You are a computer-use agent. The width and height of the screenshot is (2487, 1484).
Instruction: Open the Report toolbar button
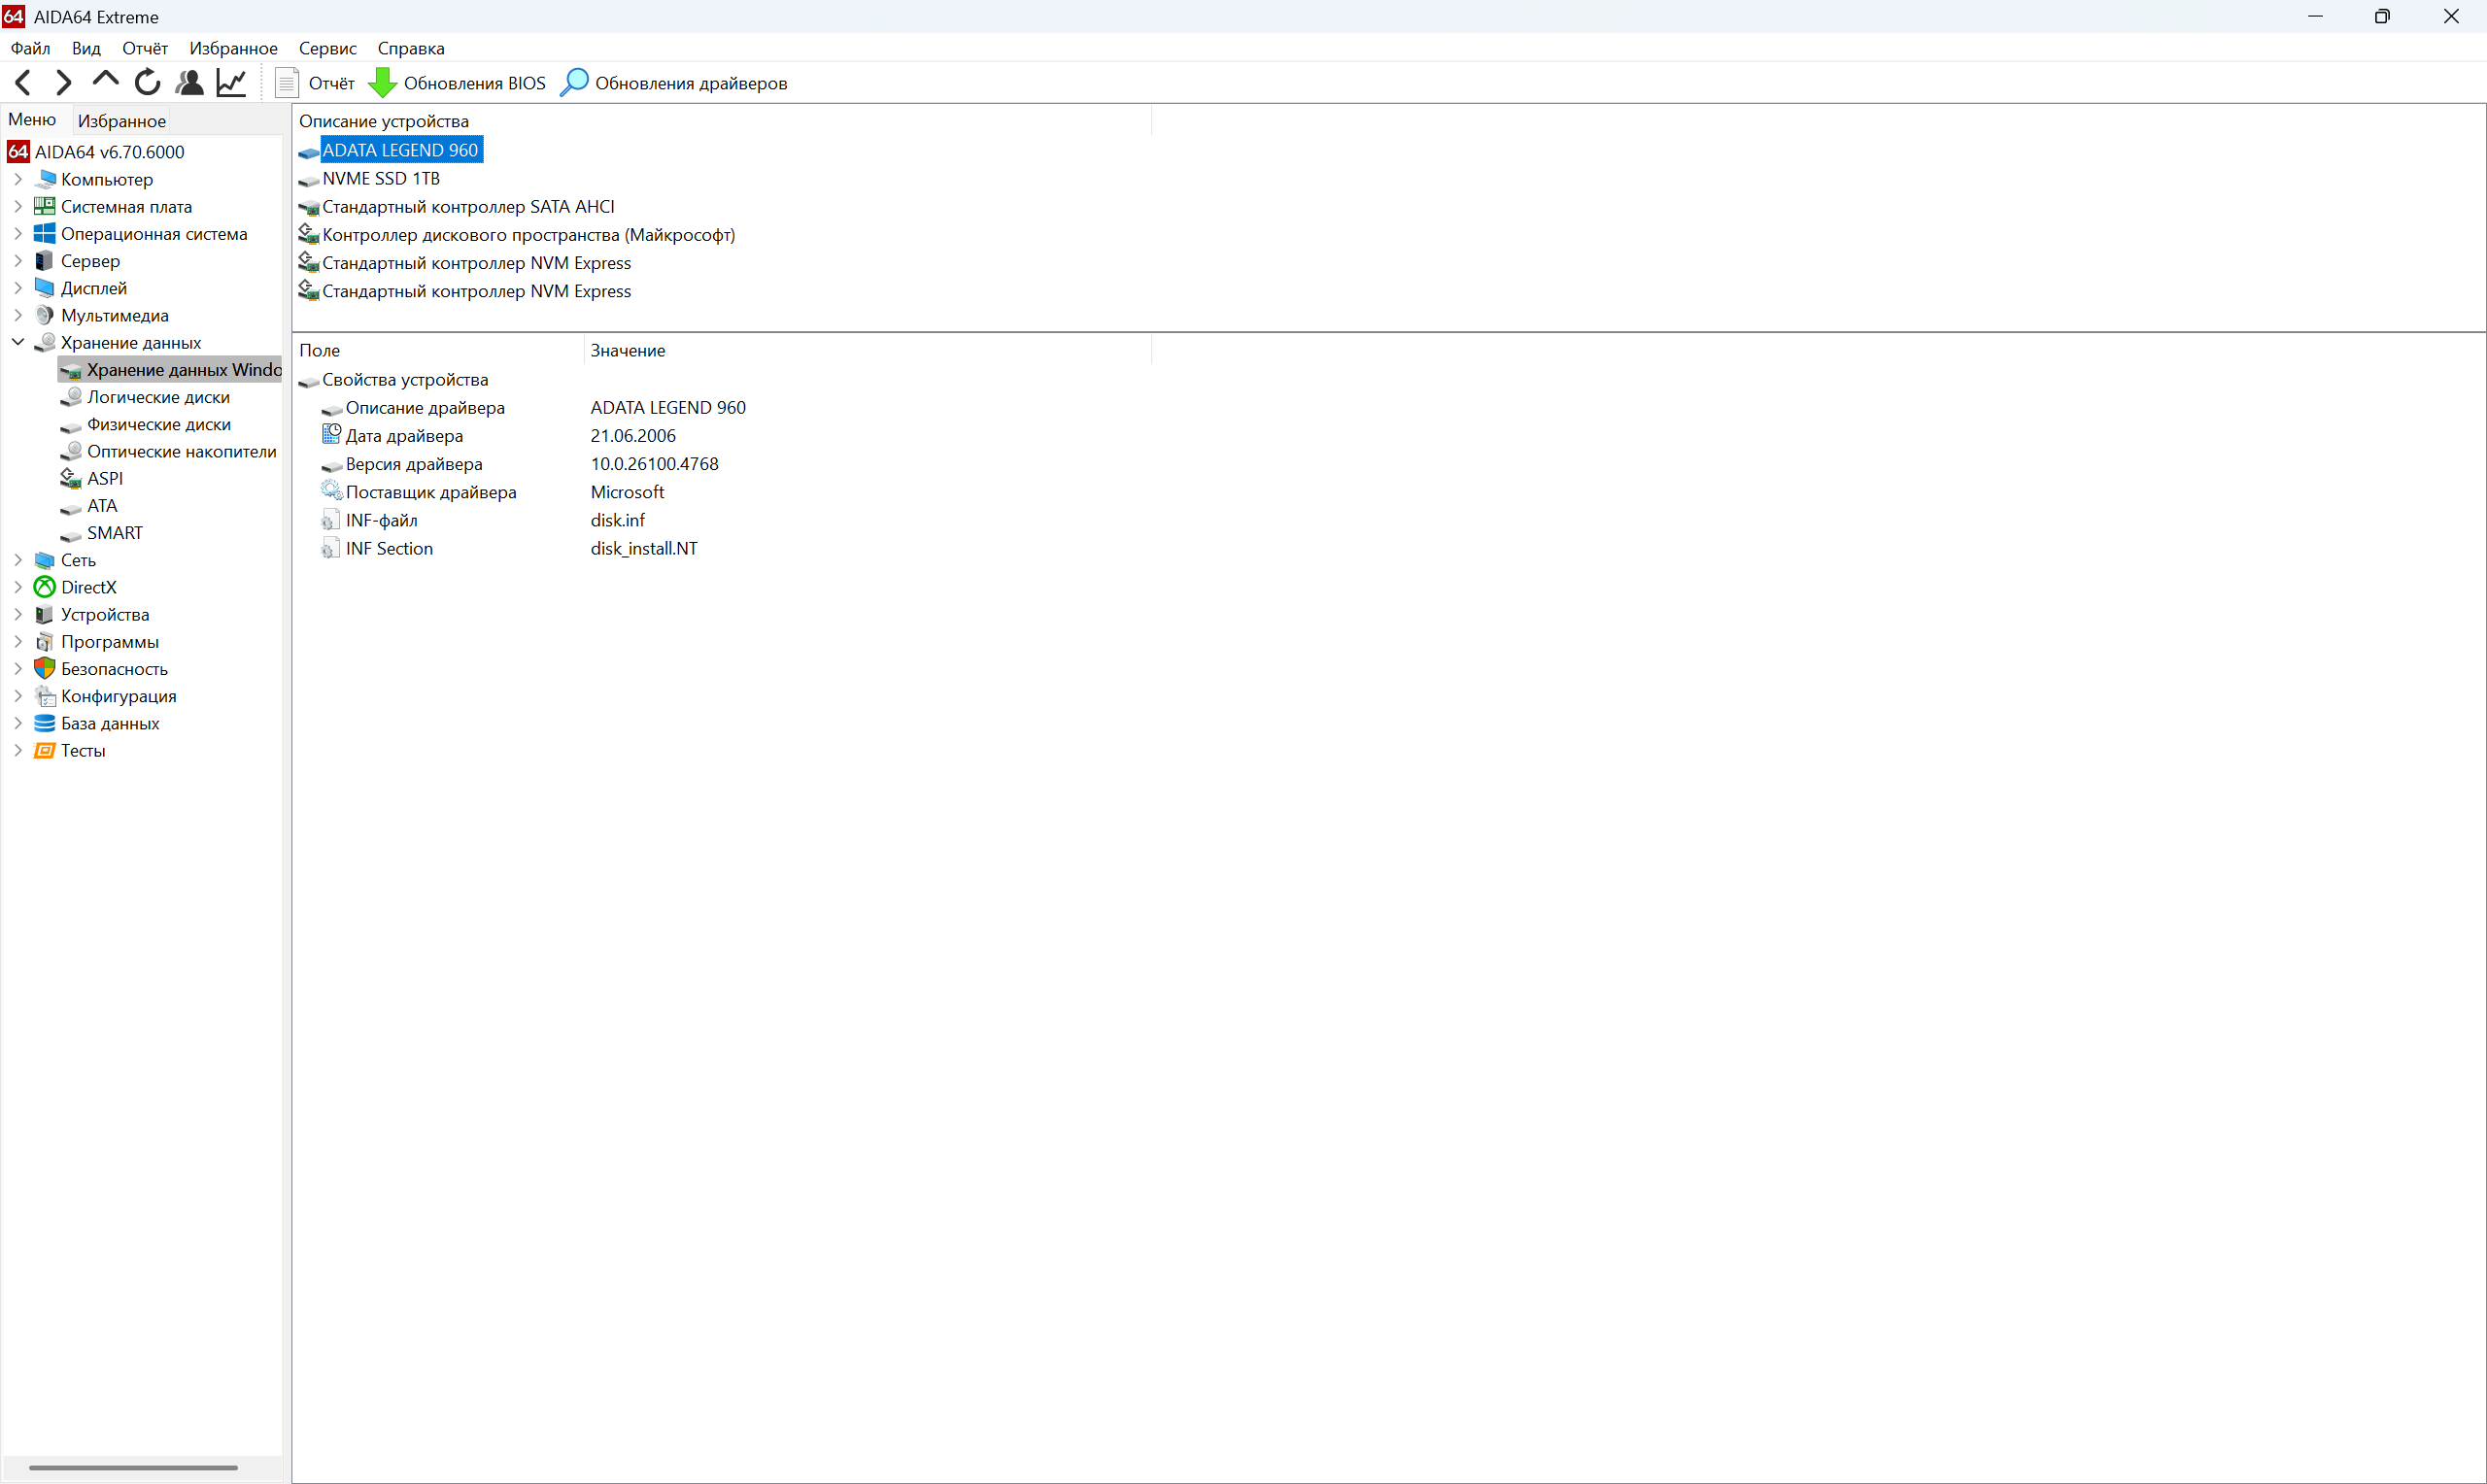click(x=316, y=83)
